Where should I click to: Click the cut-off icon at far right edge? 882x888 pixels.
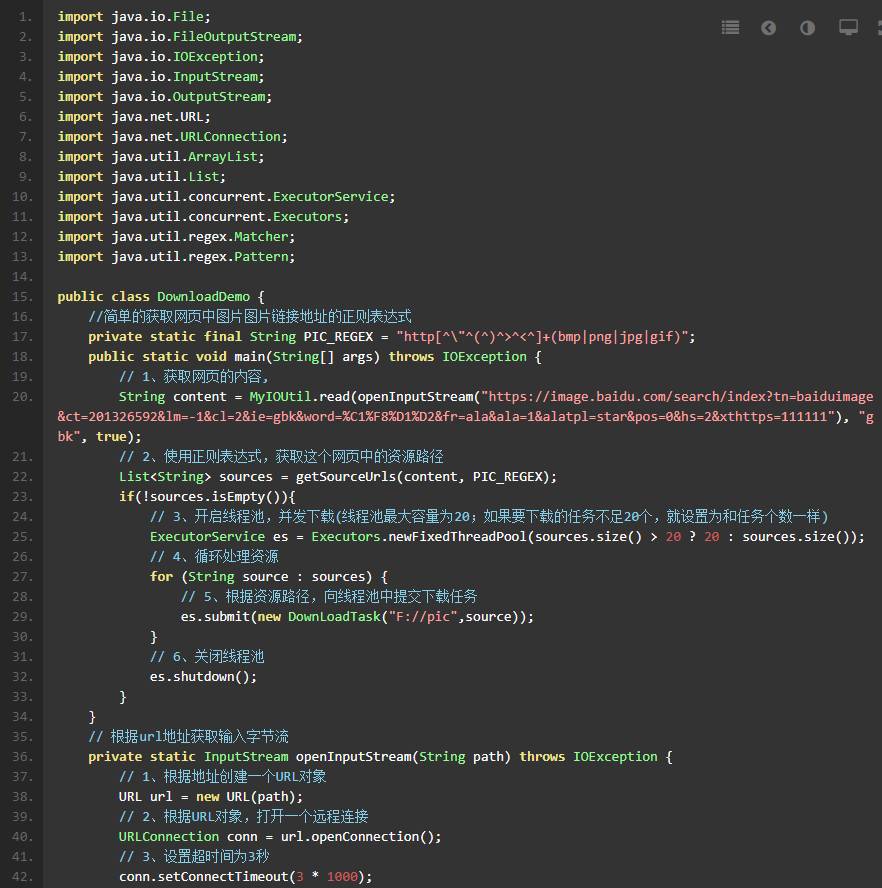tap(877, 28)
